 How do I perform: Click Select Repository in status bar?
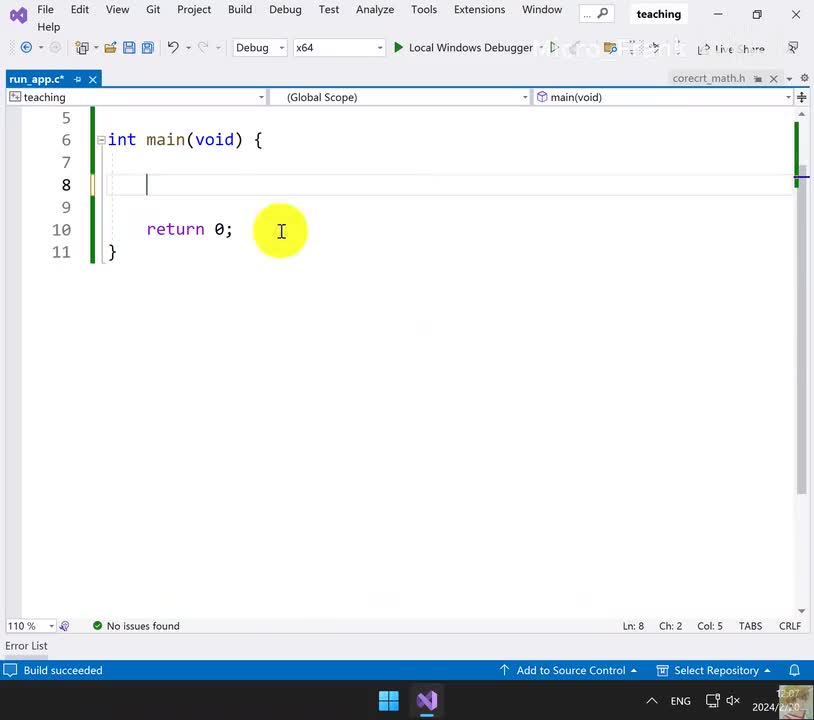pos(714,670)
